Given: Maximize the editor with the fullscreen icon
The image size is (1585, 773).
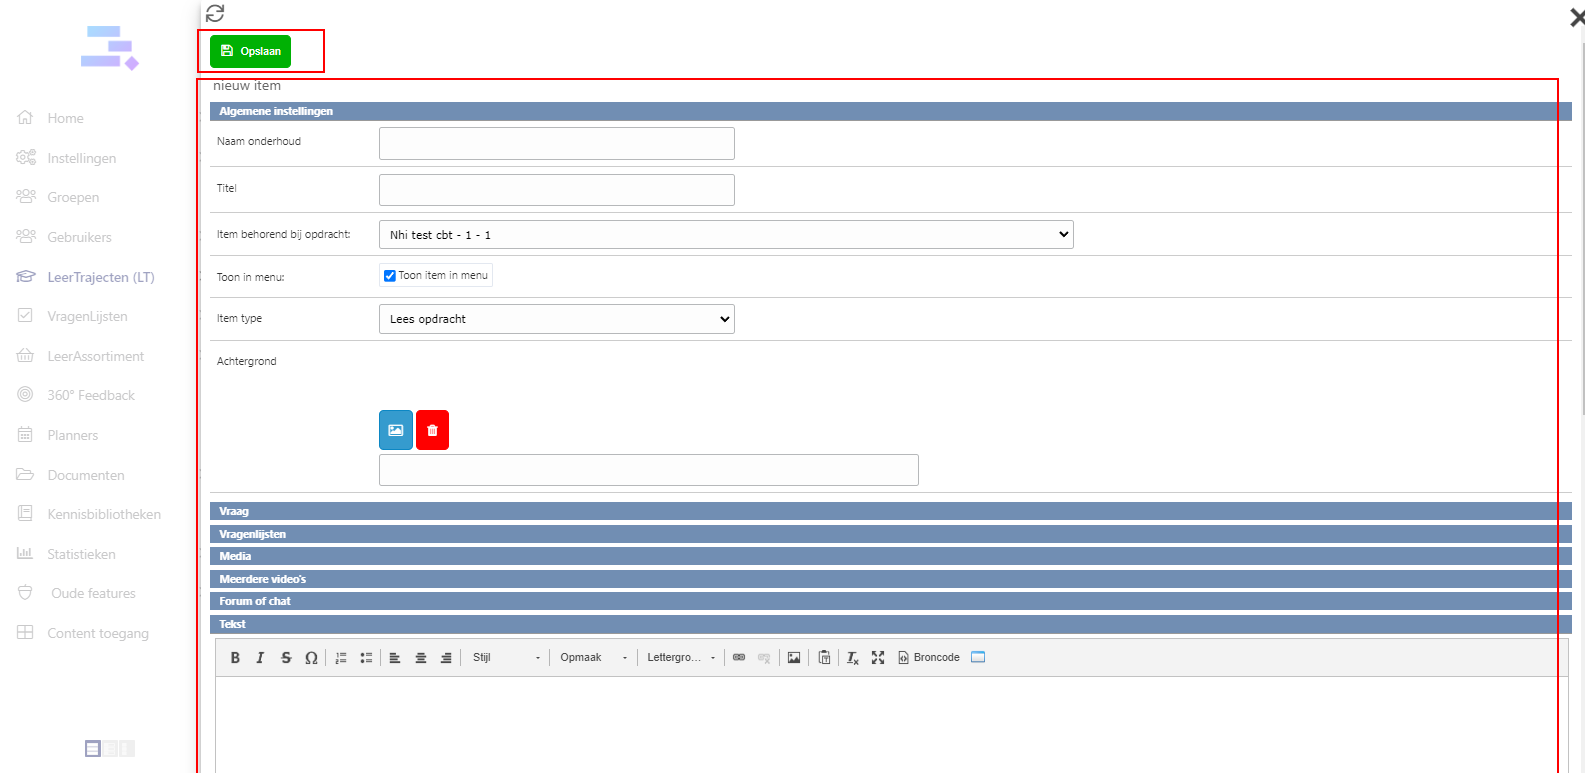Looking at the screenshot, I should click(878, 658).
